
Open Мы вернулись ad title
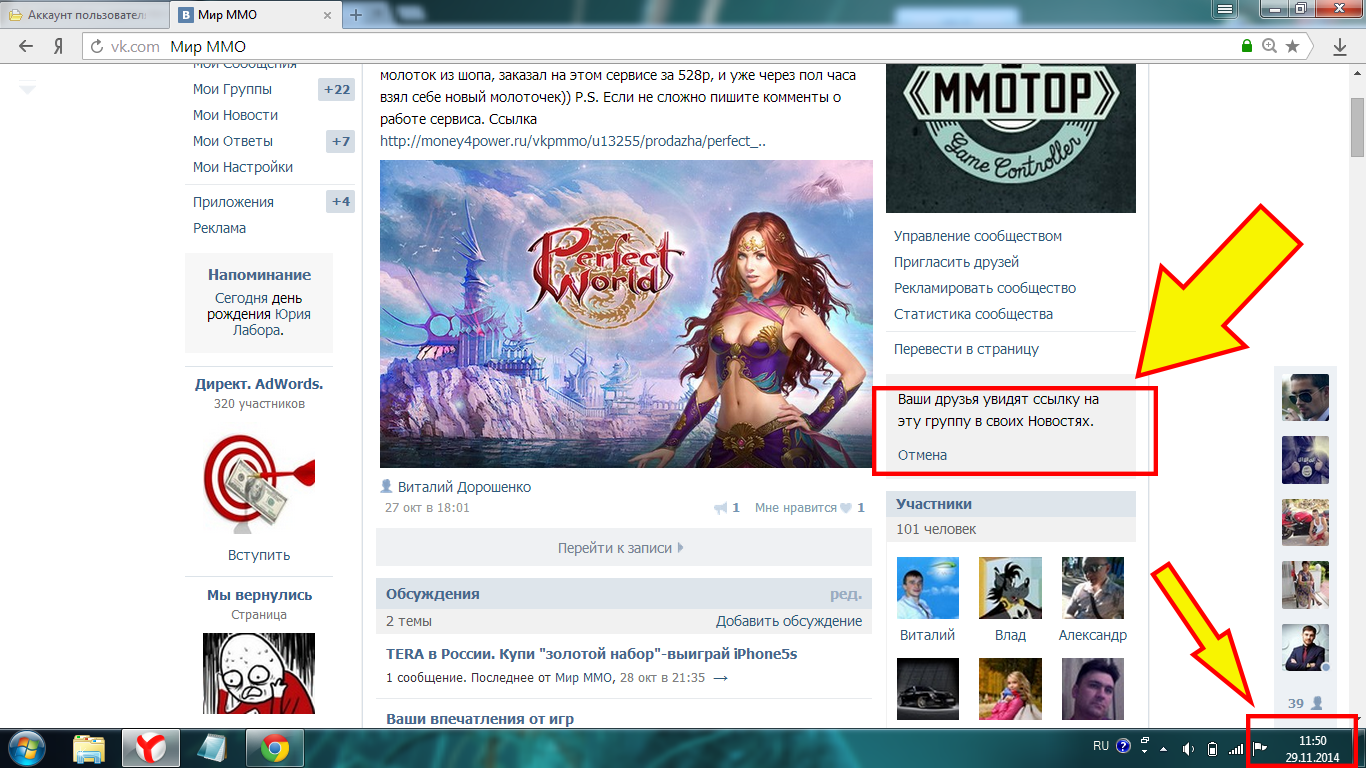coord(259,595)
